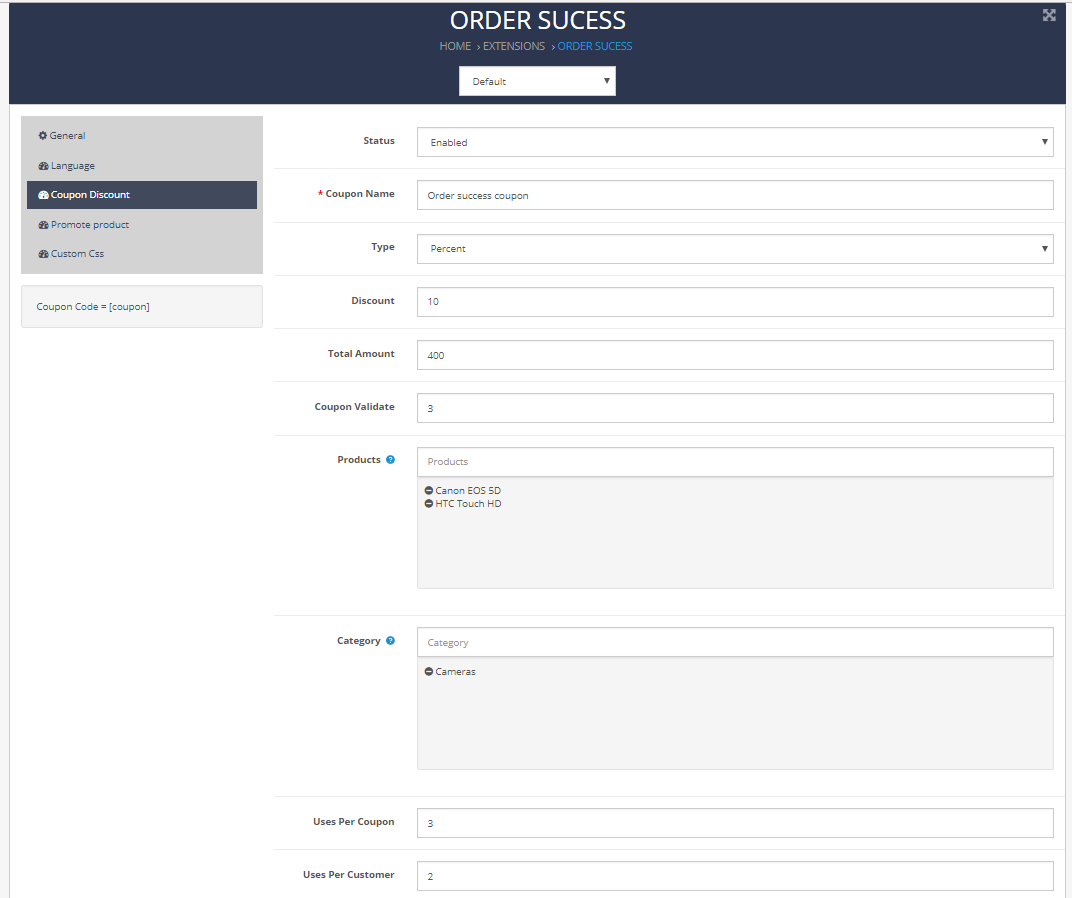Click the Discount input field

(735, 302)
